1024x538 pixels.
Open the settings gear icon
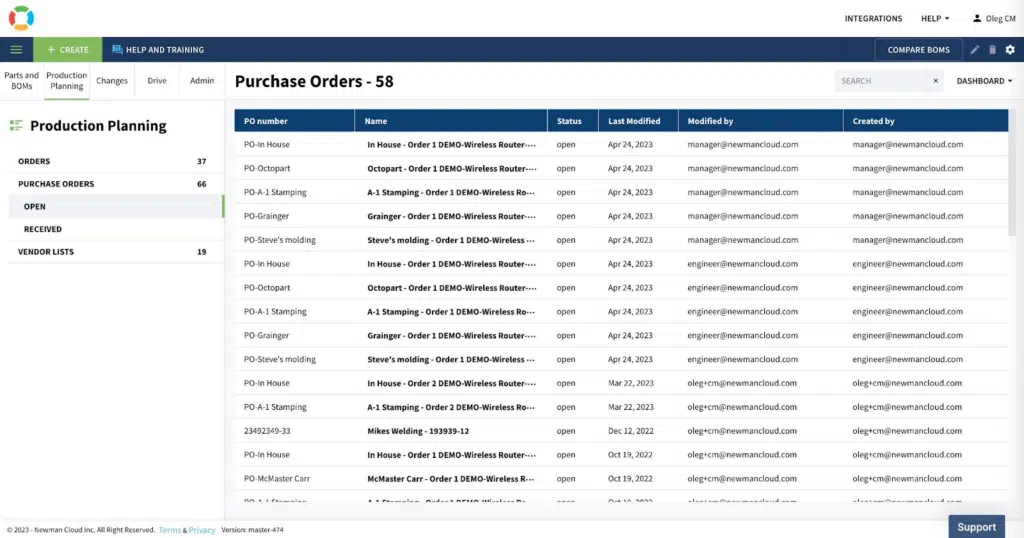coord(1010,50)
